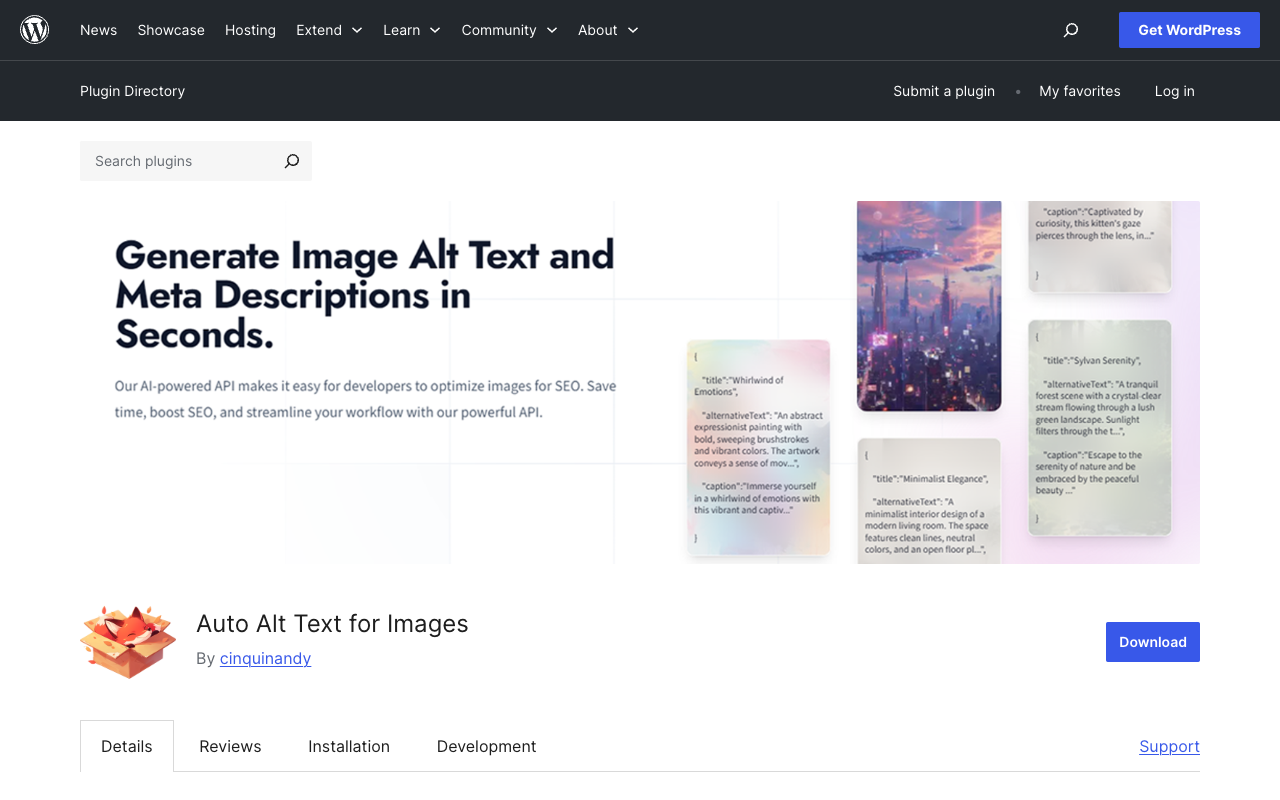Click the Support link
Viewport: 1280px width, 800px height.
[1169, 746]
